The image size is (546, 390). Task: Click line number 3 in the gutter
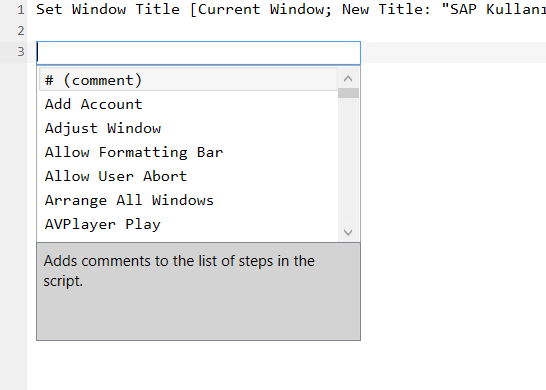[x=21, y=52]
